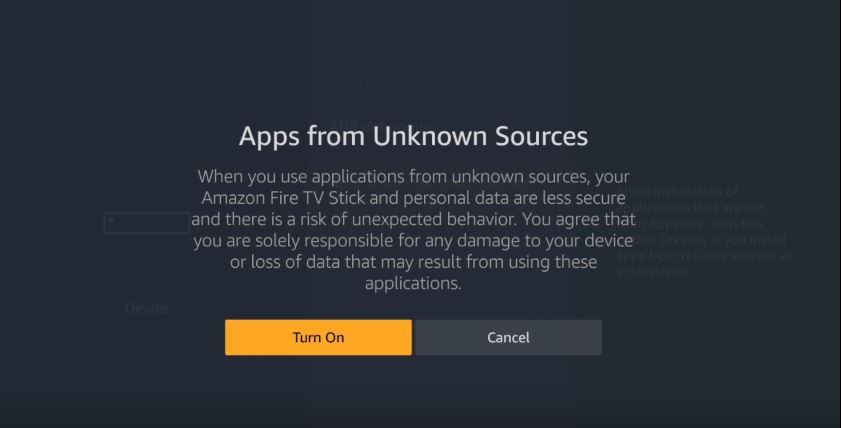The image size is (841, 428).
Task: Click the 'Cancel' label text
Action: pos(508,337)
